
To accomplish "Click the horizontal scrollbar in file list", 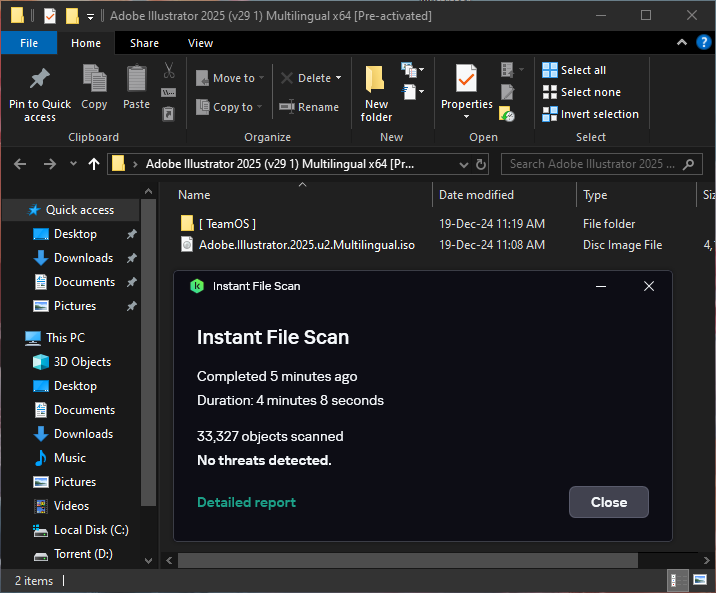I will pyautogui.click(x=407, y=560).
